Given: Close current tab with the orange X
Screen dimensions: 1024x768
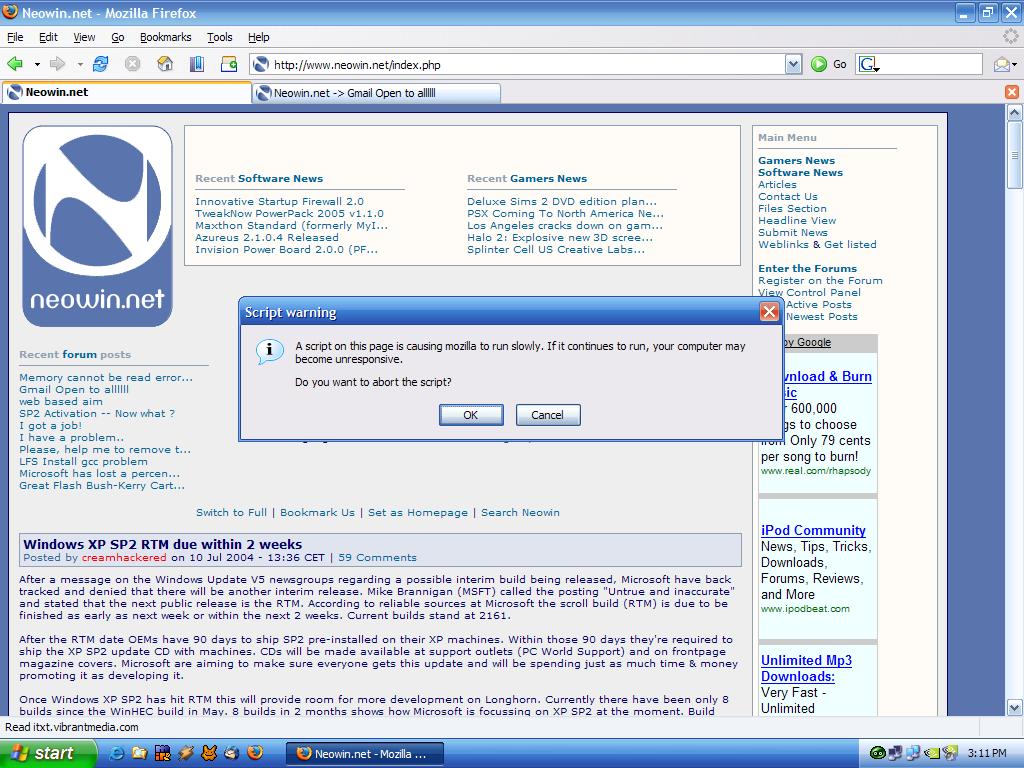Looking at the screenshot, I should [x=1012, y=92].
